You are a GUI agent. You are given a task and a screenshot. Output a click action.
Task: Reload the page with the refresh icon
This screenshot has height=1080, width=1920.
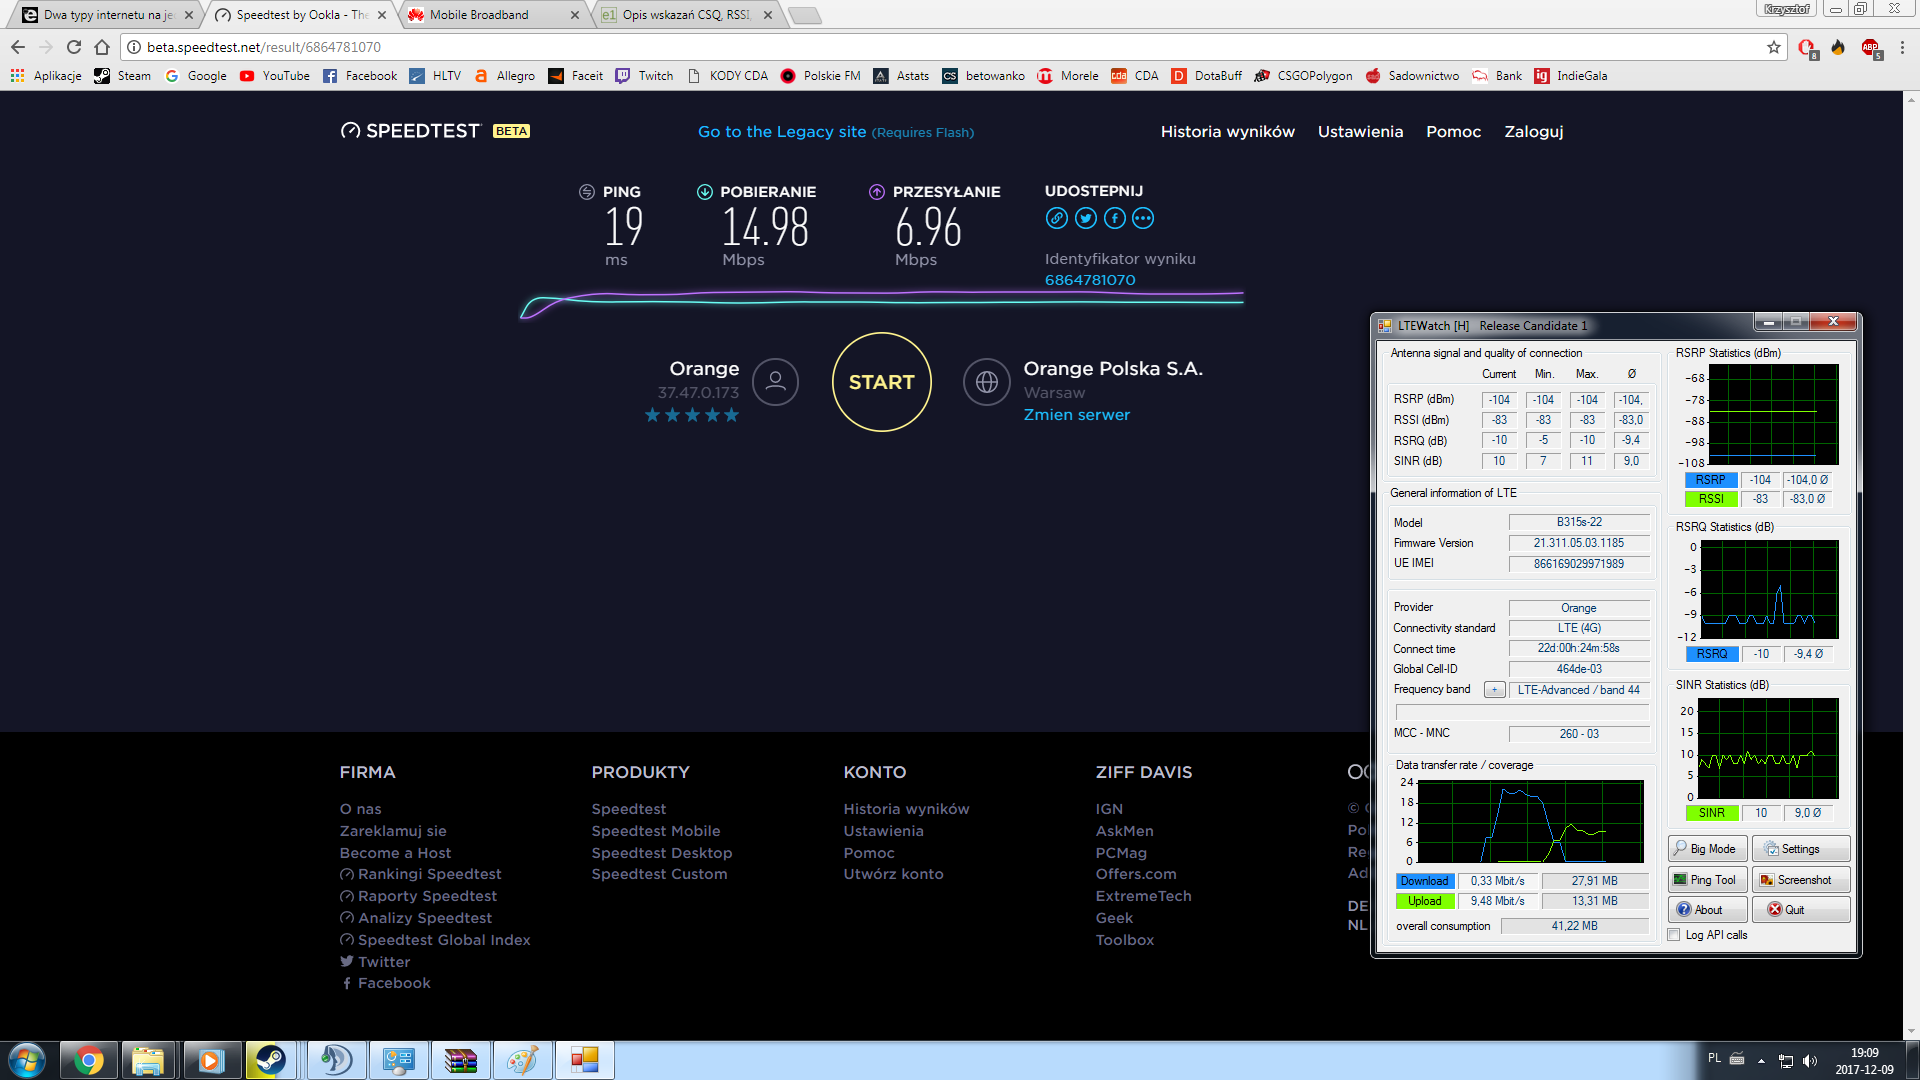74,47
